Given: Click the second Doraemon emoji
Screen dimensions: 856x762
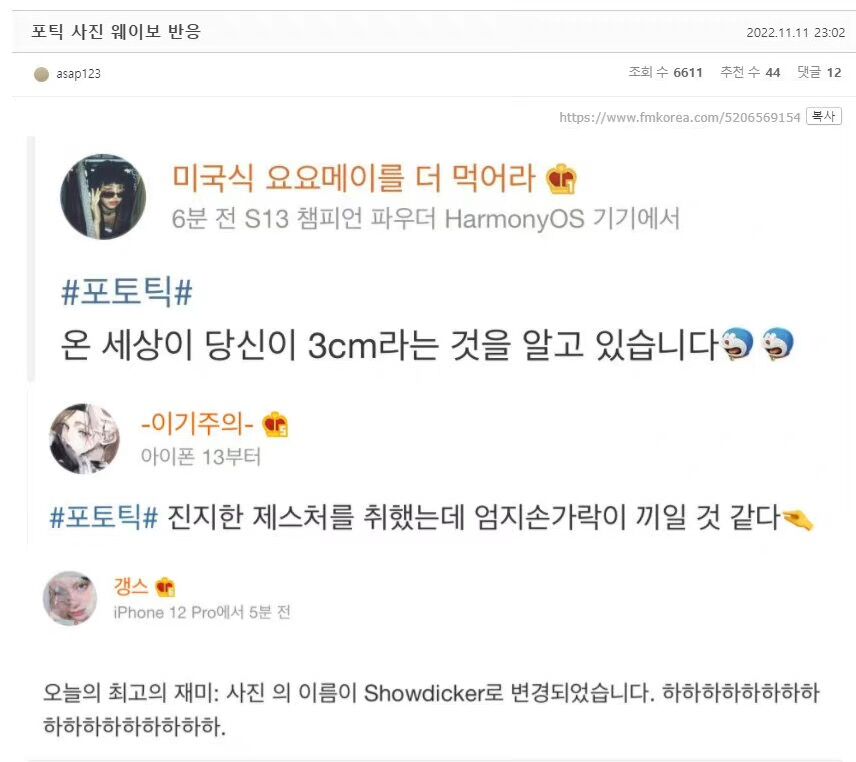Looking at the screenshot, I should pos(777,344).
